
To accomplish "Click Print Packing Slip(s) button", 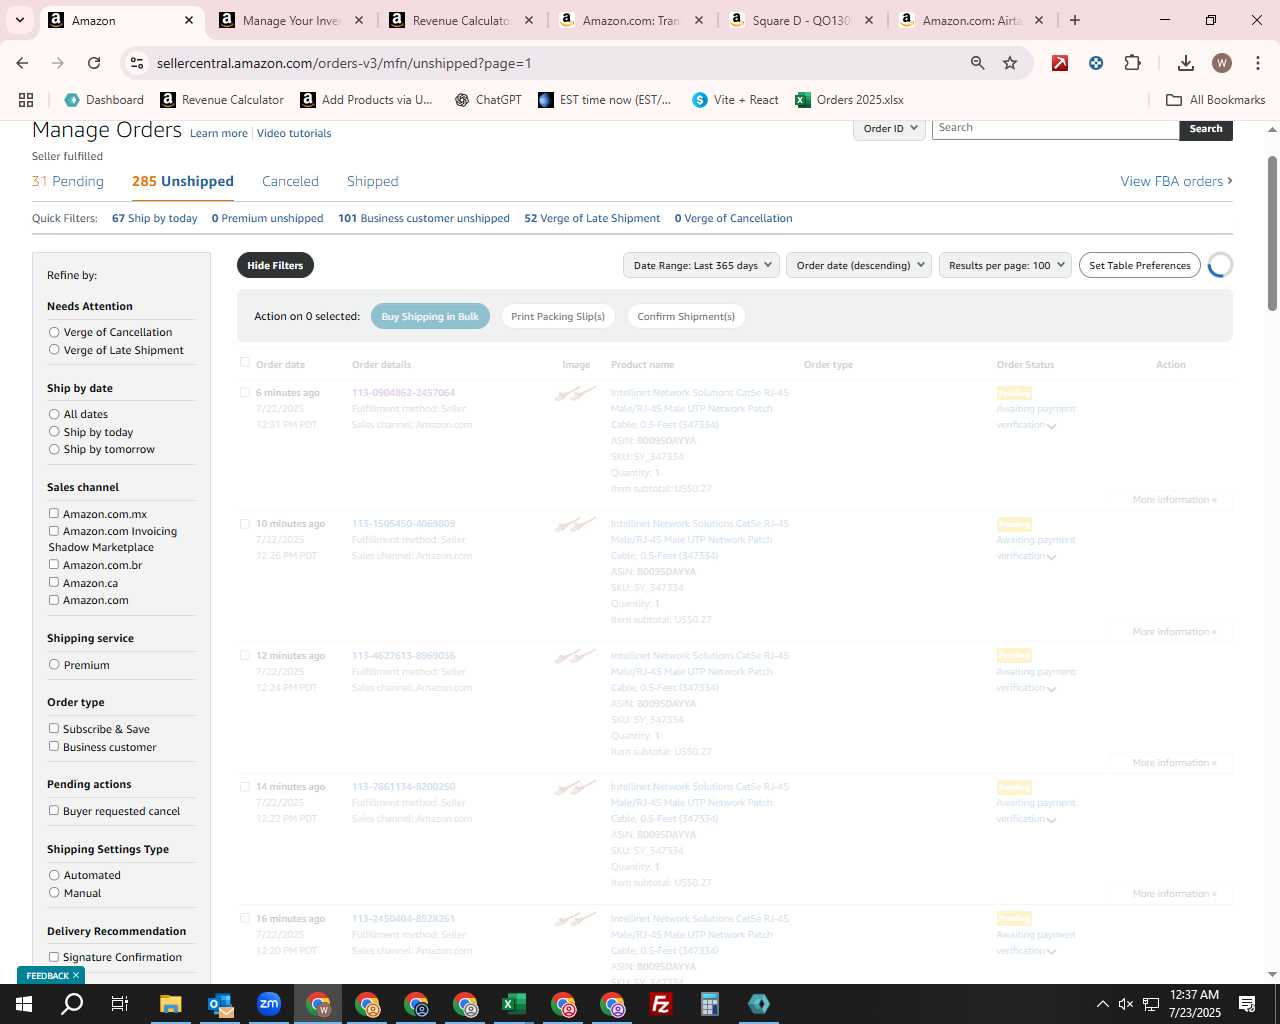I will pos(558,316).
